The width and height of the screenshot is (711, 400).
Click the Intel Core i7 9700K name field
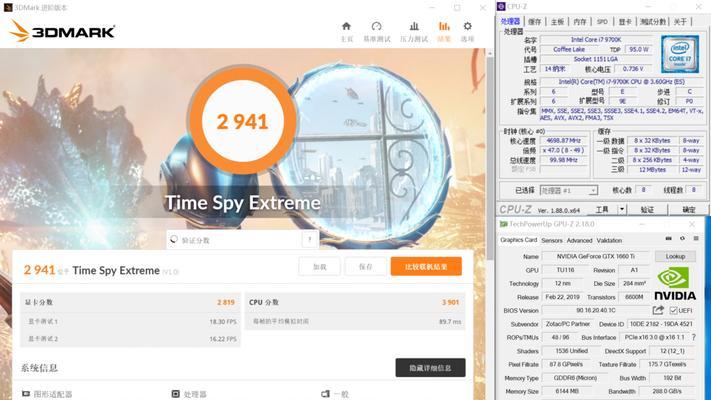(x=596, y=40)
